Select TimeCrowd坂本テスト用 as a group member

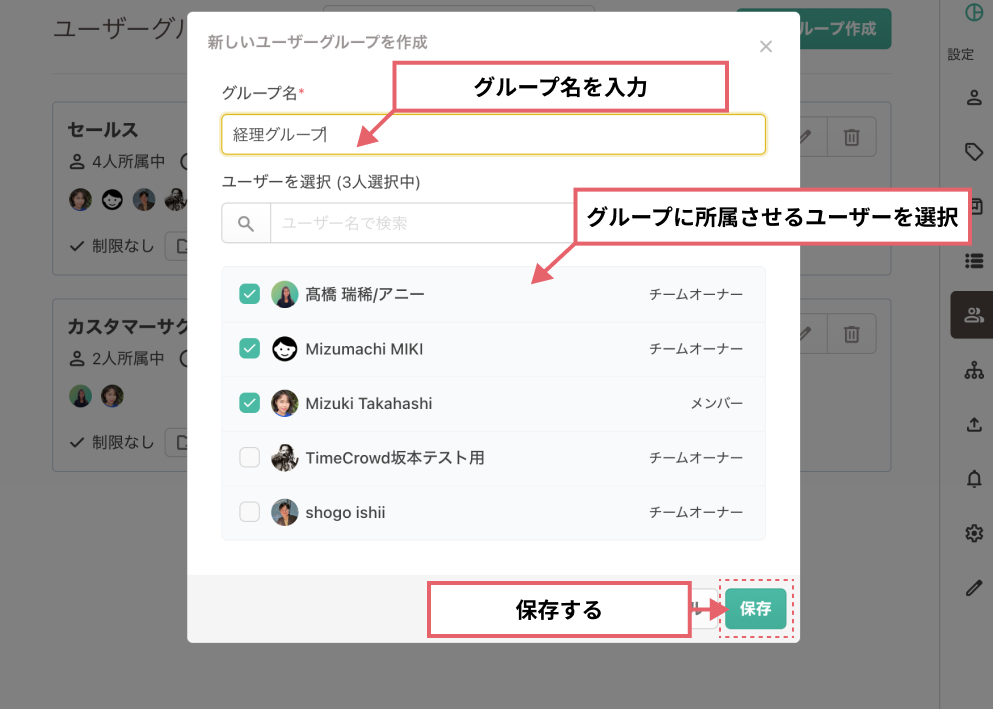(x=250, y=455)
